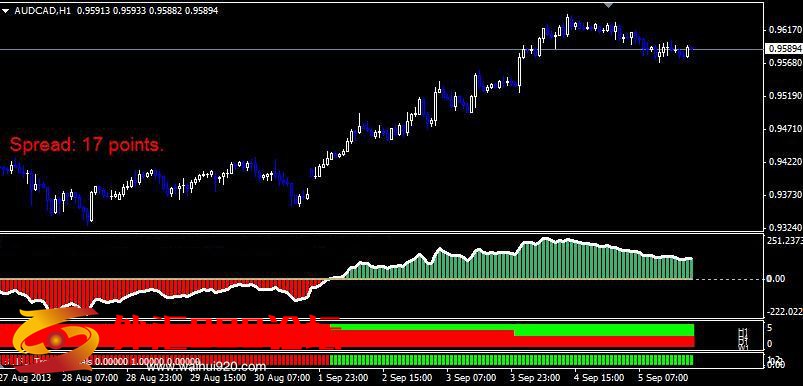The image size is (803, 386).
Task: Click the H1 timeframe label in trend panel
Action: tap(743, 331)
